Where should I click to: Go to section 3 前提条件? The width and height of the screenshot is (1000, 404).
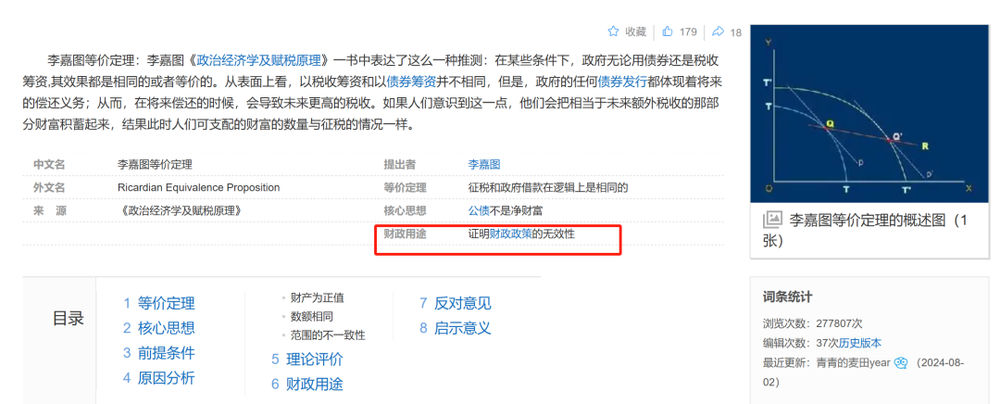(x=160, y=353)
